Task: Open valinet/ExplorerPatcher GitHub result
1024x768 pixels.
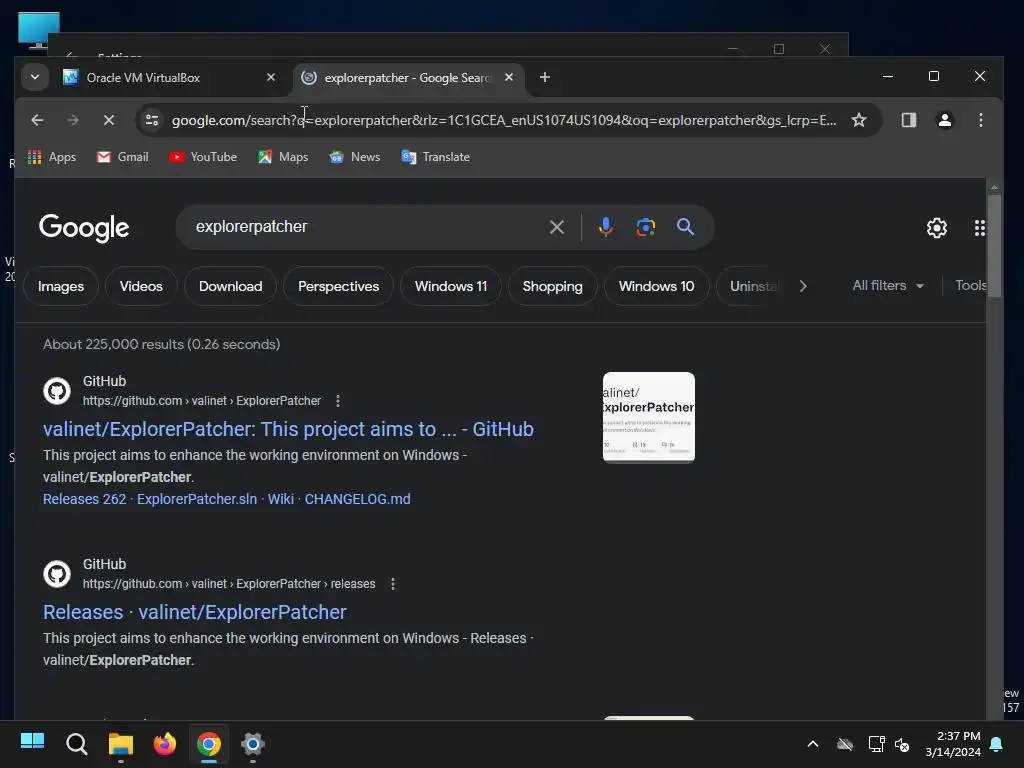Action: [288, 429]
